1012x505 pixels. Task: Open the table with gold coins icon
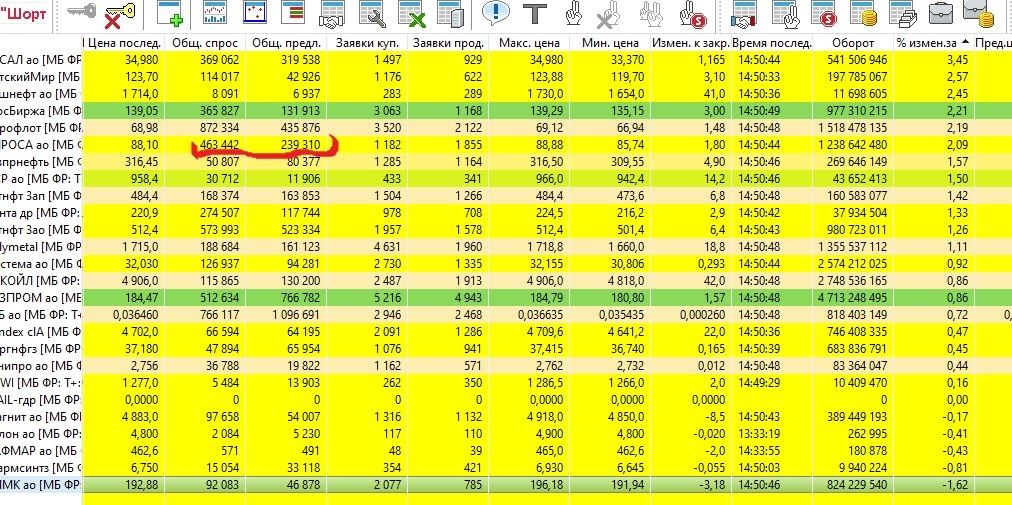pos(864,14)
